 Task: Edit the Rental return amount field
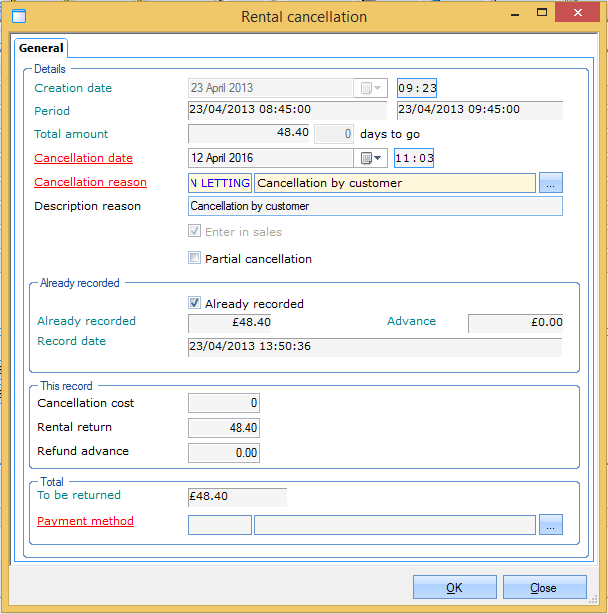click(x=224, y=428)
